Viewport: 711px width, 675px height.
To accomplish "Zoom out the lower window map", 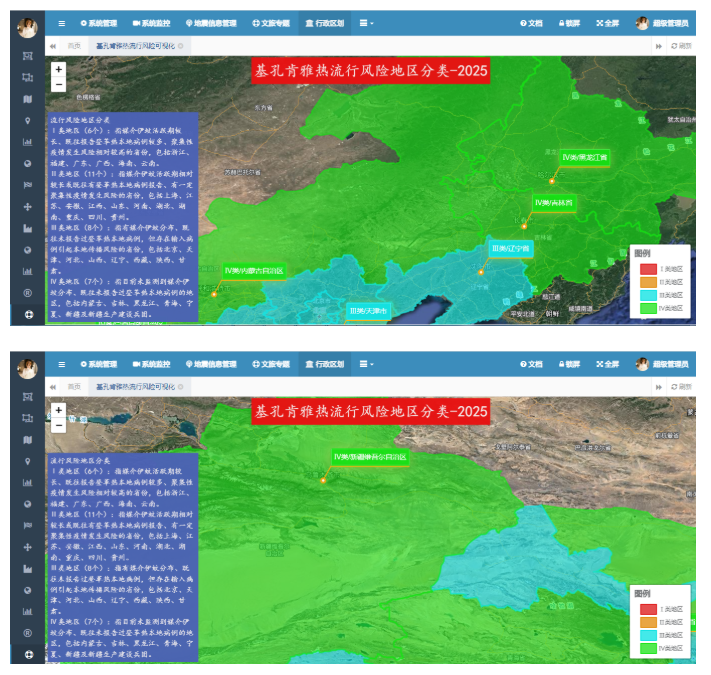I will point(58,426).
